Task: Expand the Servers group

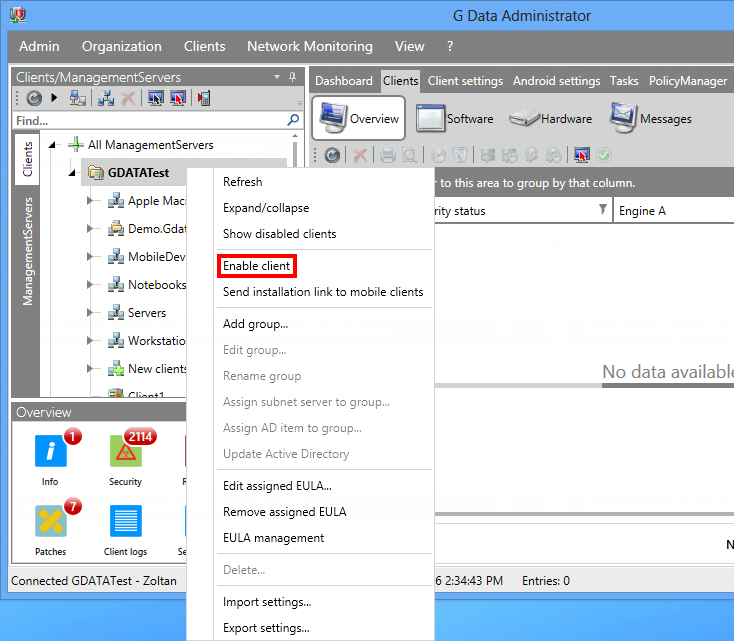Action: pos(89,313)
